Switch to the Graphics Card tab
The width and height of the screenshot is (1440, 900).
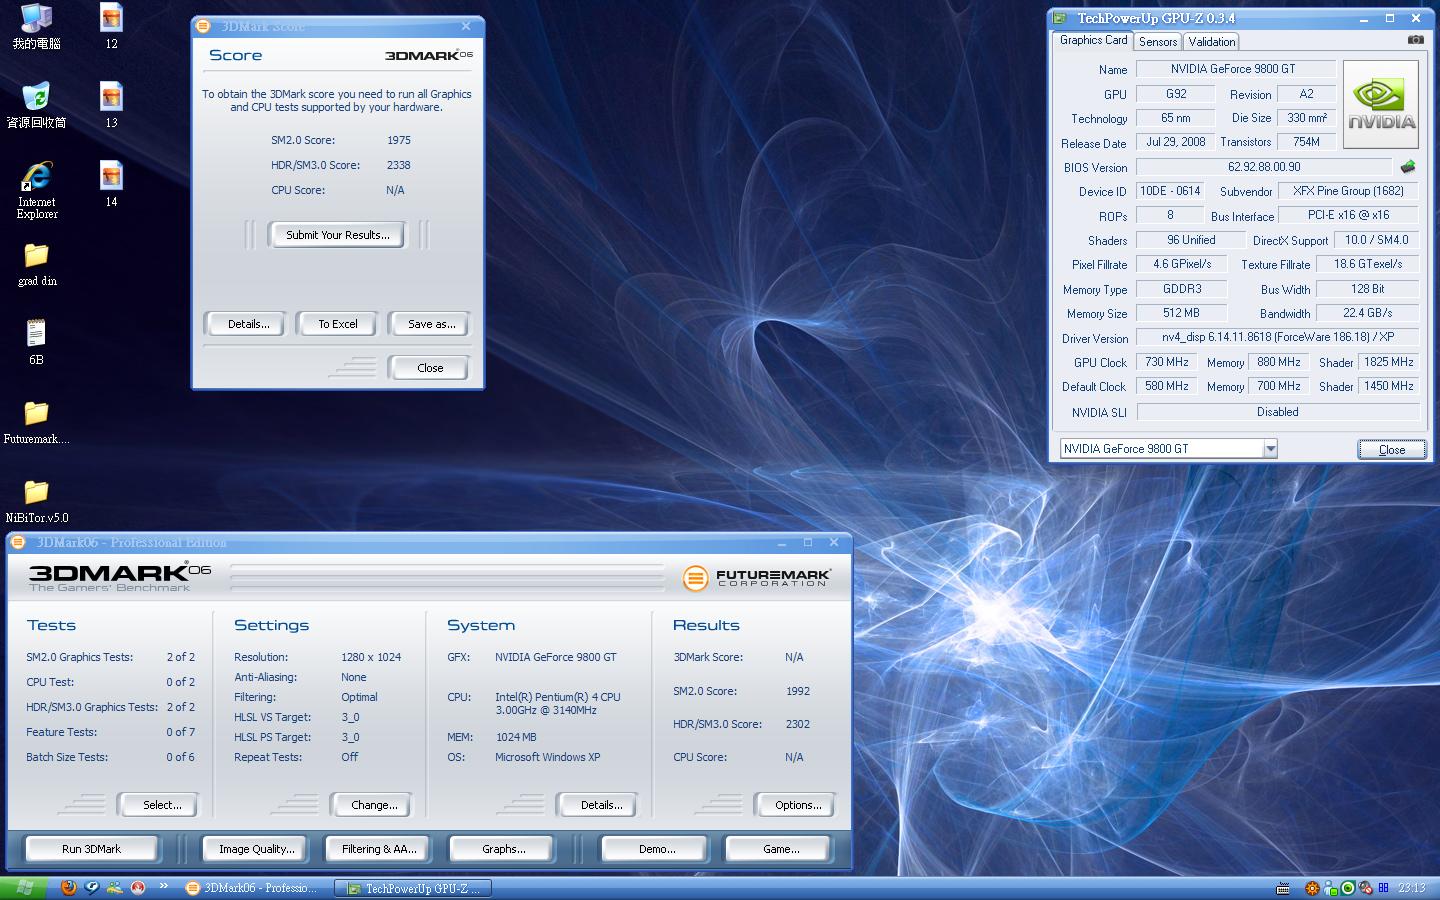pos(1093,40)
